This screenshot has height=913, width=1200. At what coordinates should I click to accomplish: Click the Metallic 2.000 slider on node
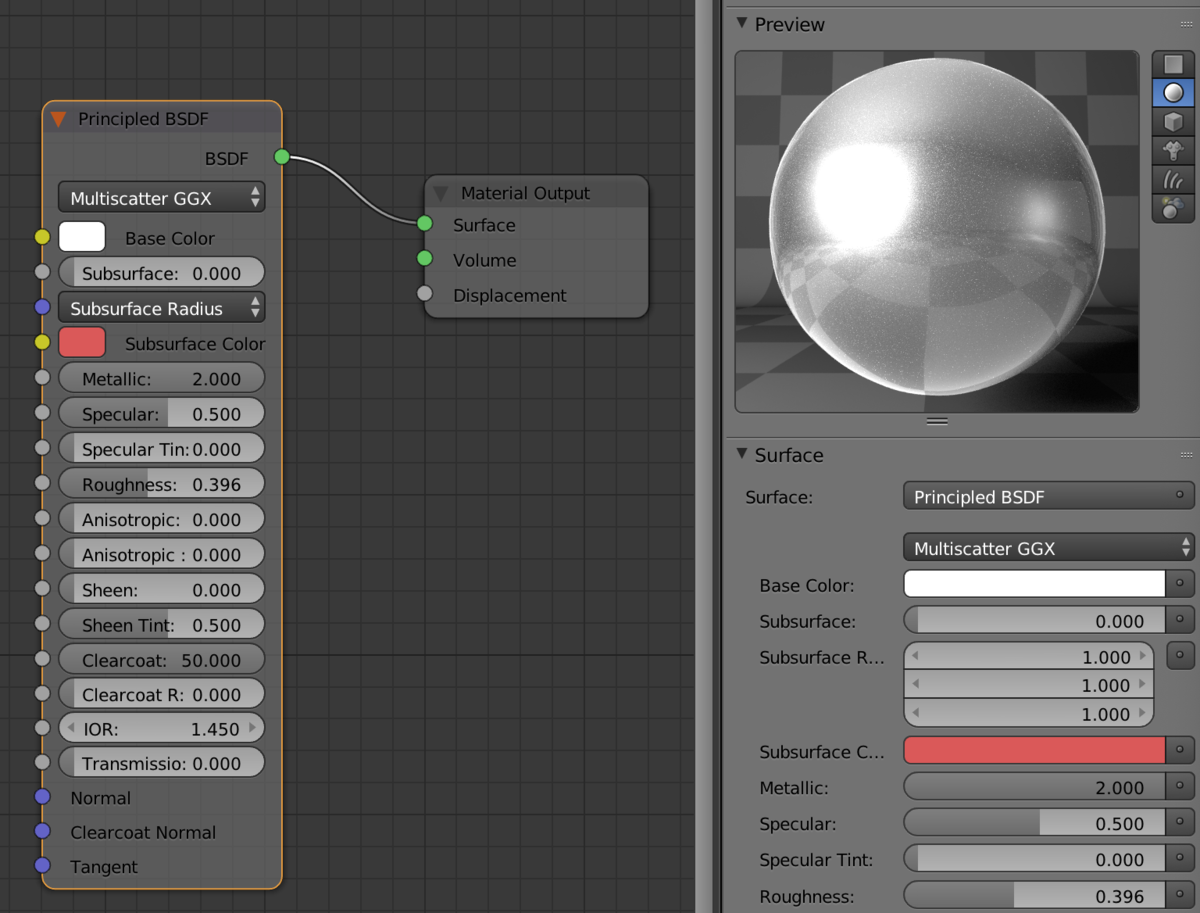click(161, 378)
